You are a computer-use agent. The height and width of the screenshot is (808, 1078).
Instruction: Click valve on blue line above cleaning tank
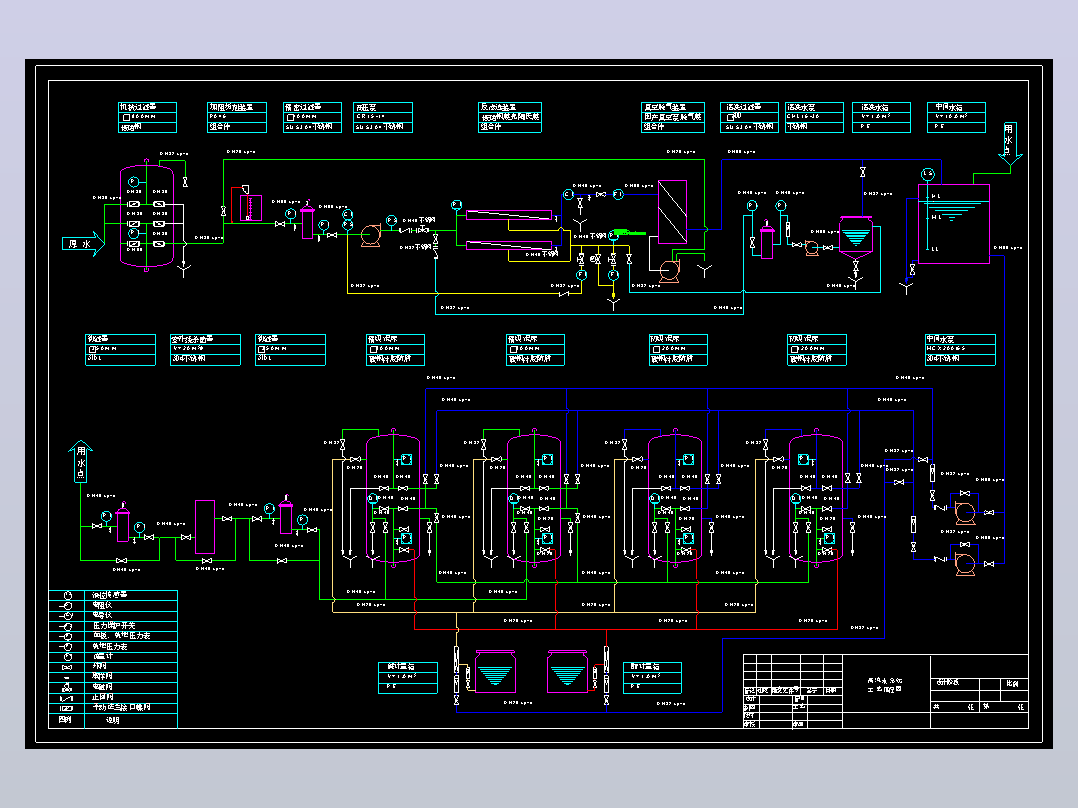pos(863,172)
